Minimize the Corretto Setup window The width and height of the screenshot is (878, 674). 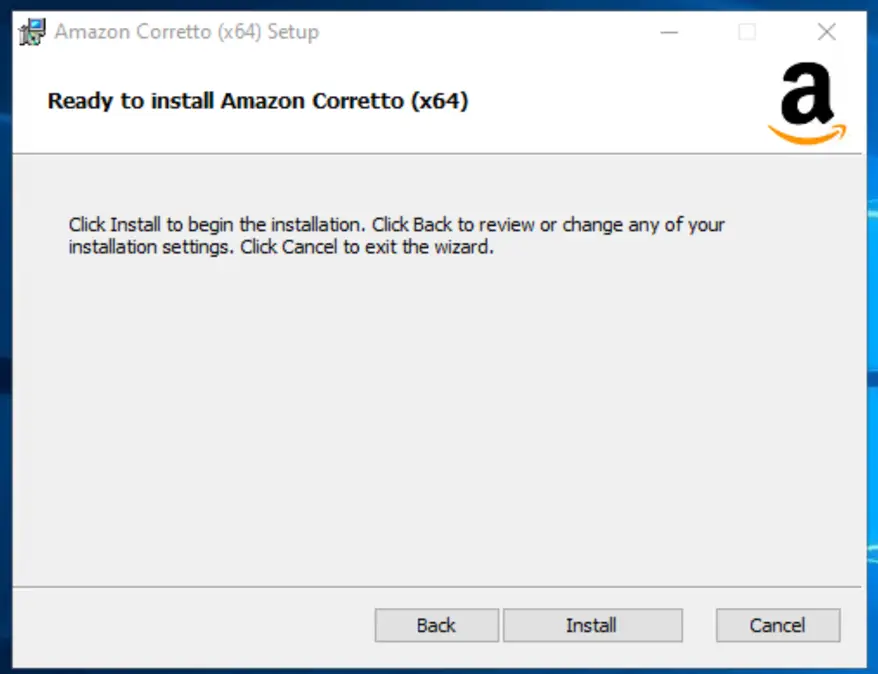(x=669, y=32)
